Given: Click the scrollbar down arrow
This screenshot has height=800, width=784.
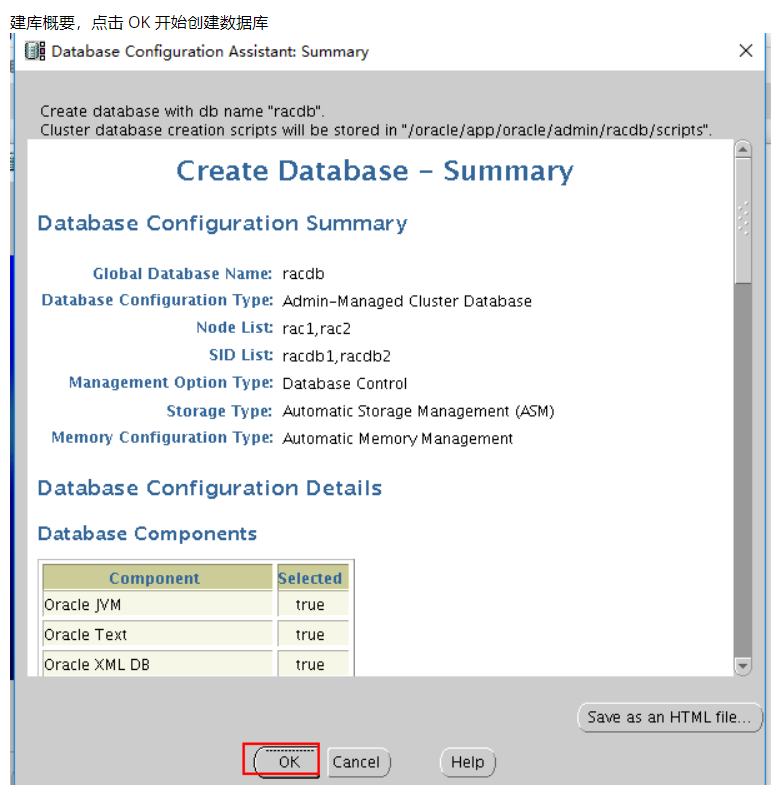Looking at the screenshot, I should (x=743, y=666).
